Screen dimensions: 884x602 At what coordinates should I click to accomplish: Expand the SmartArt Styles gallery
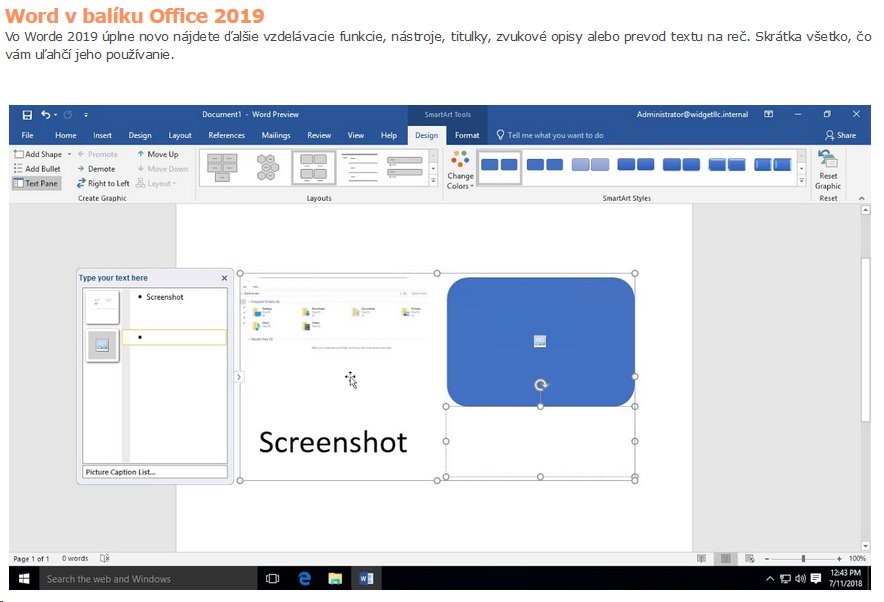(802, 182)
